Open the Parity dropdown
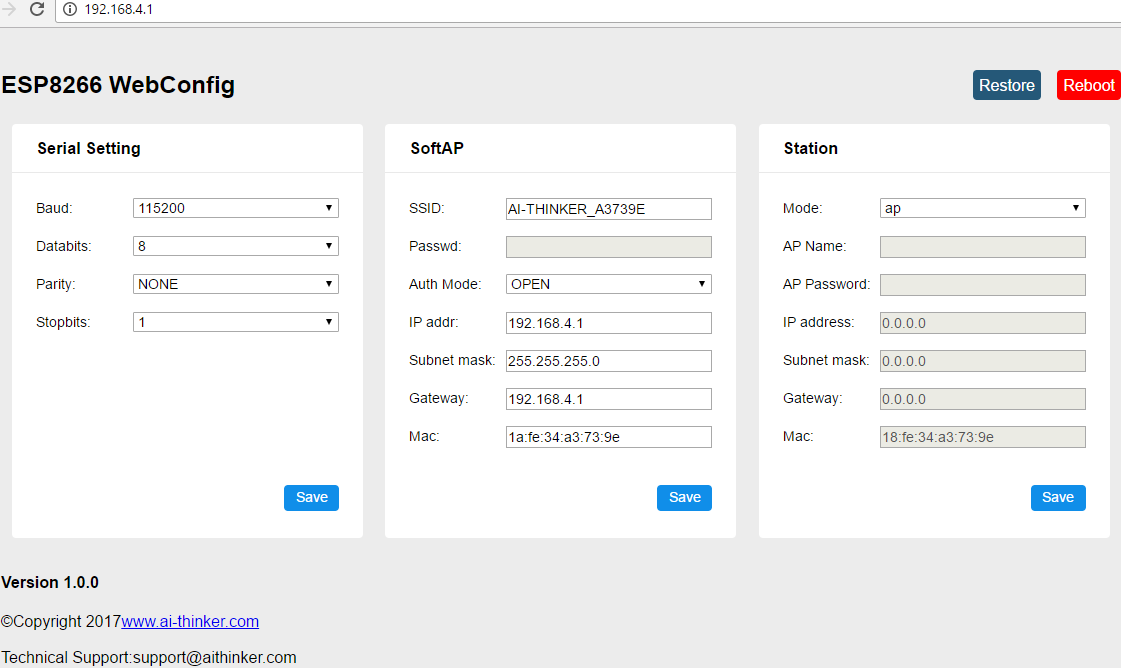 [236, 284]
